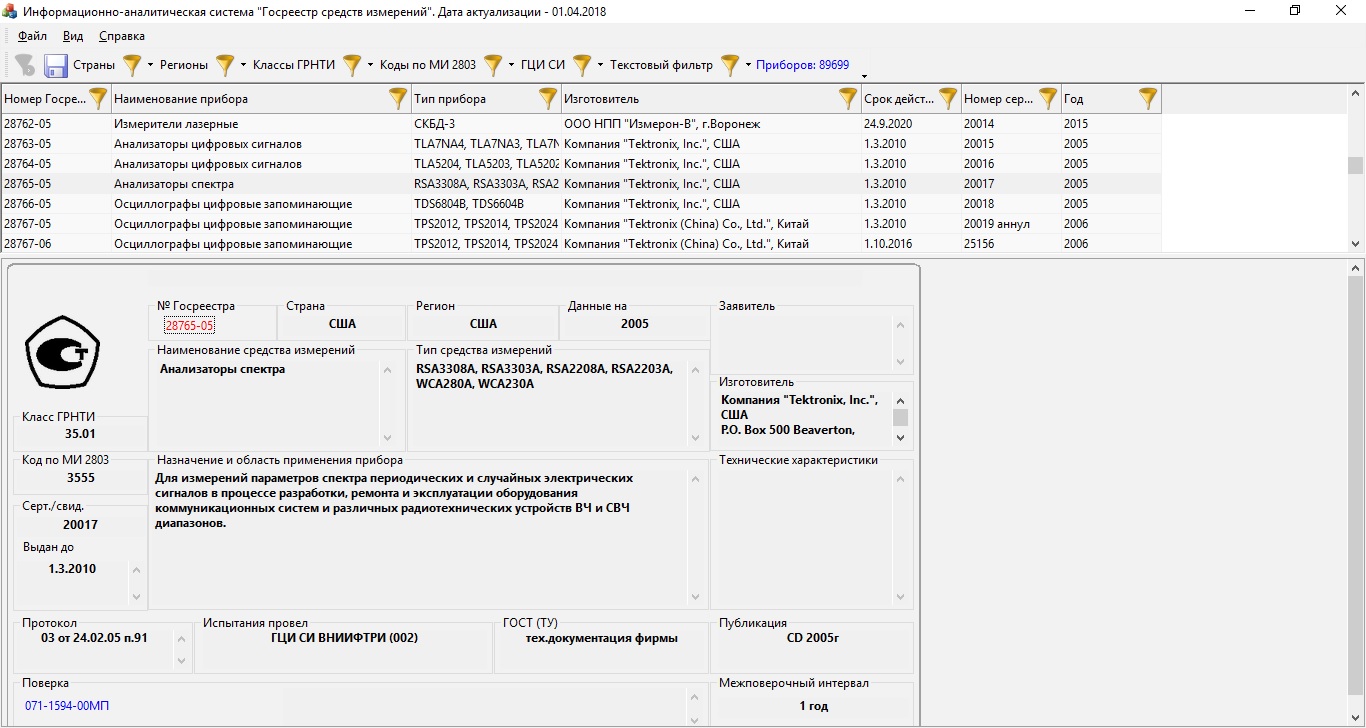Filter the Тип прибора column header
The width and height of the screenshot is (1366, 728).
pyautogui.click(x=548, y=98)
